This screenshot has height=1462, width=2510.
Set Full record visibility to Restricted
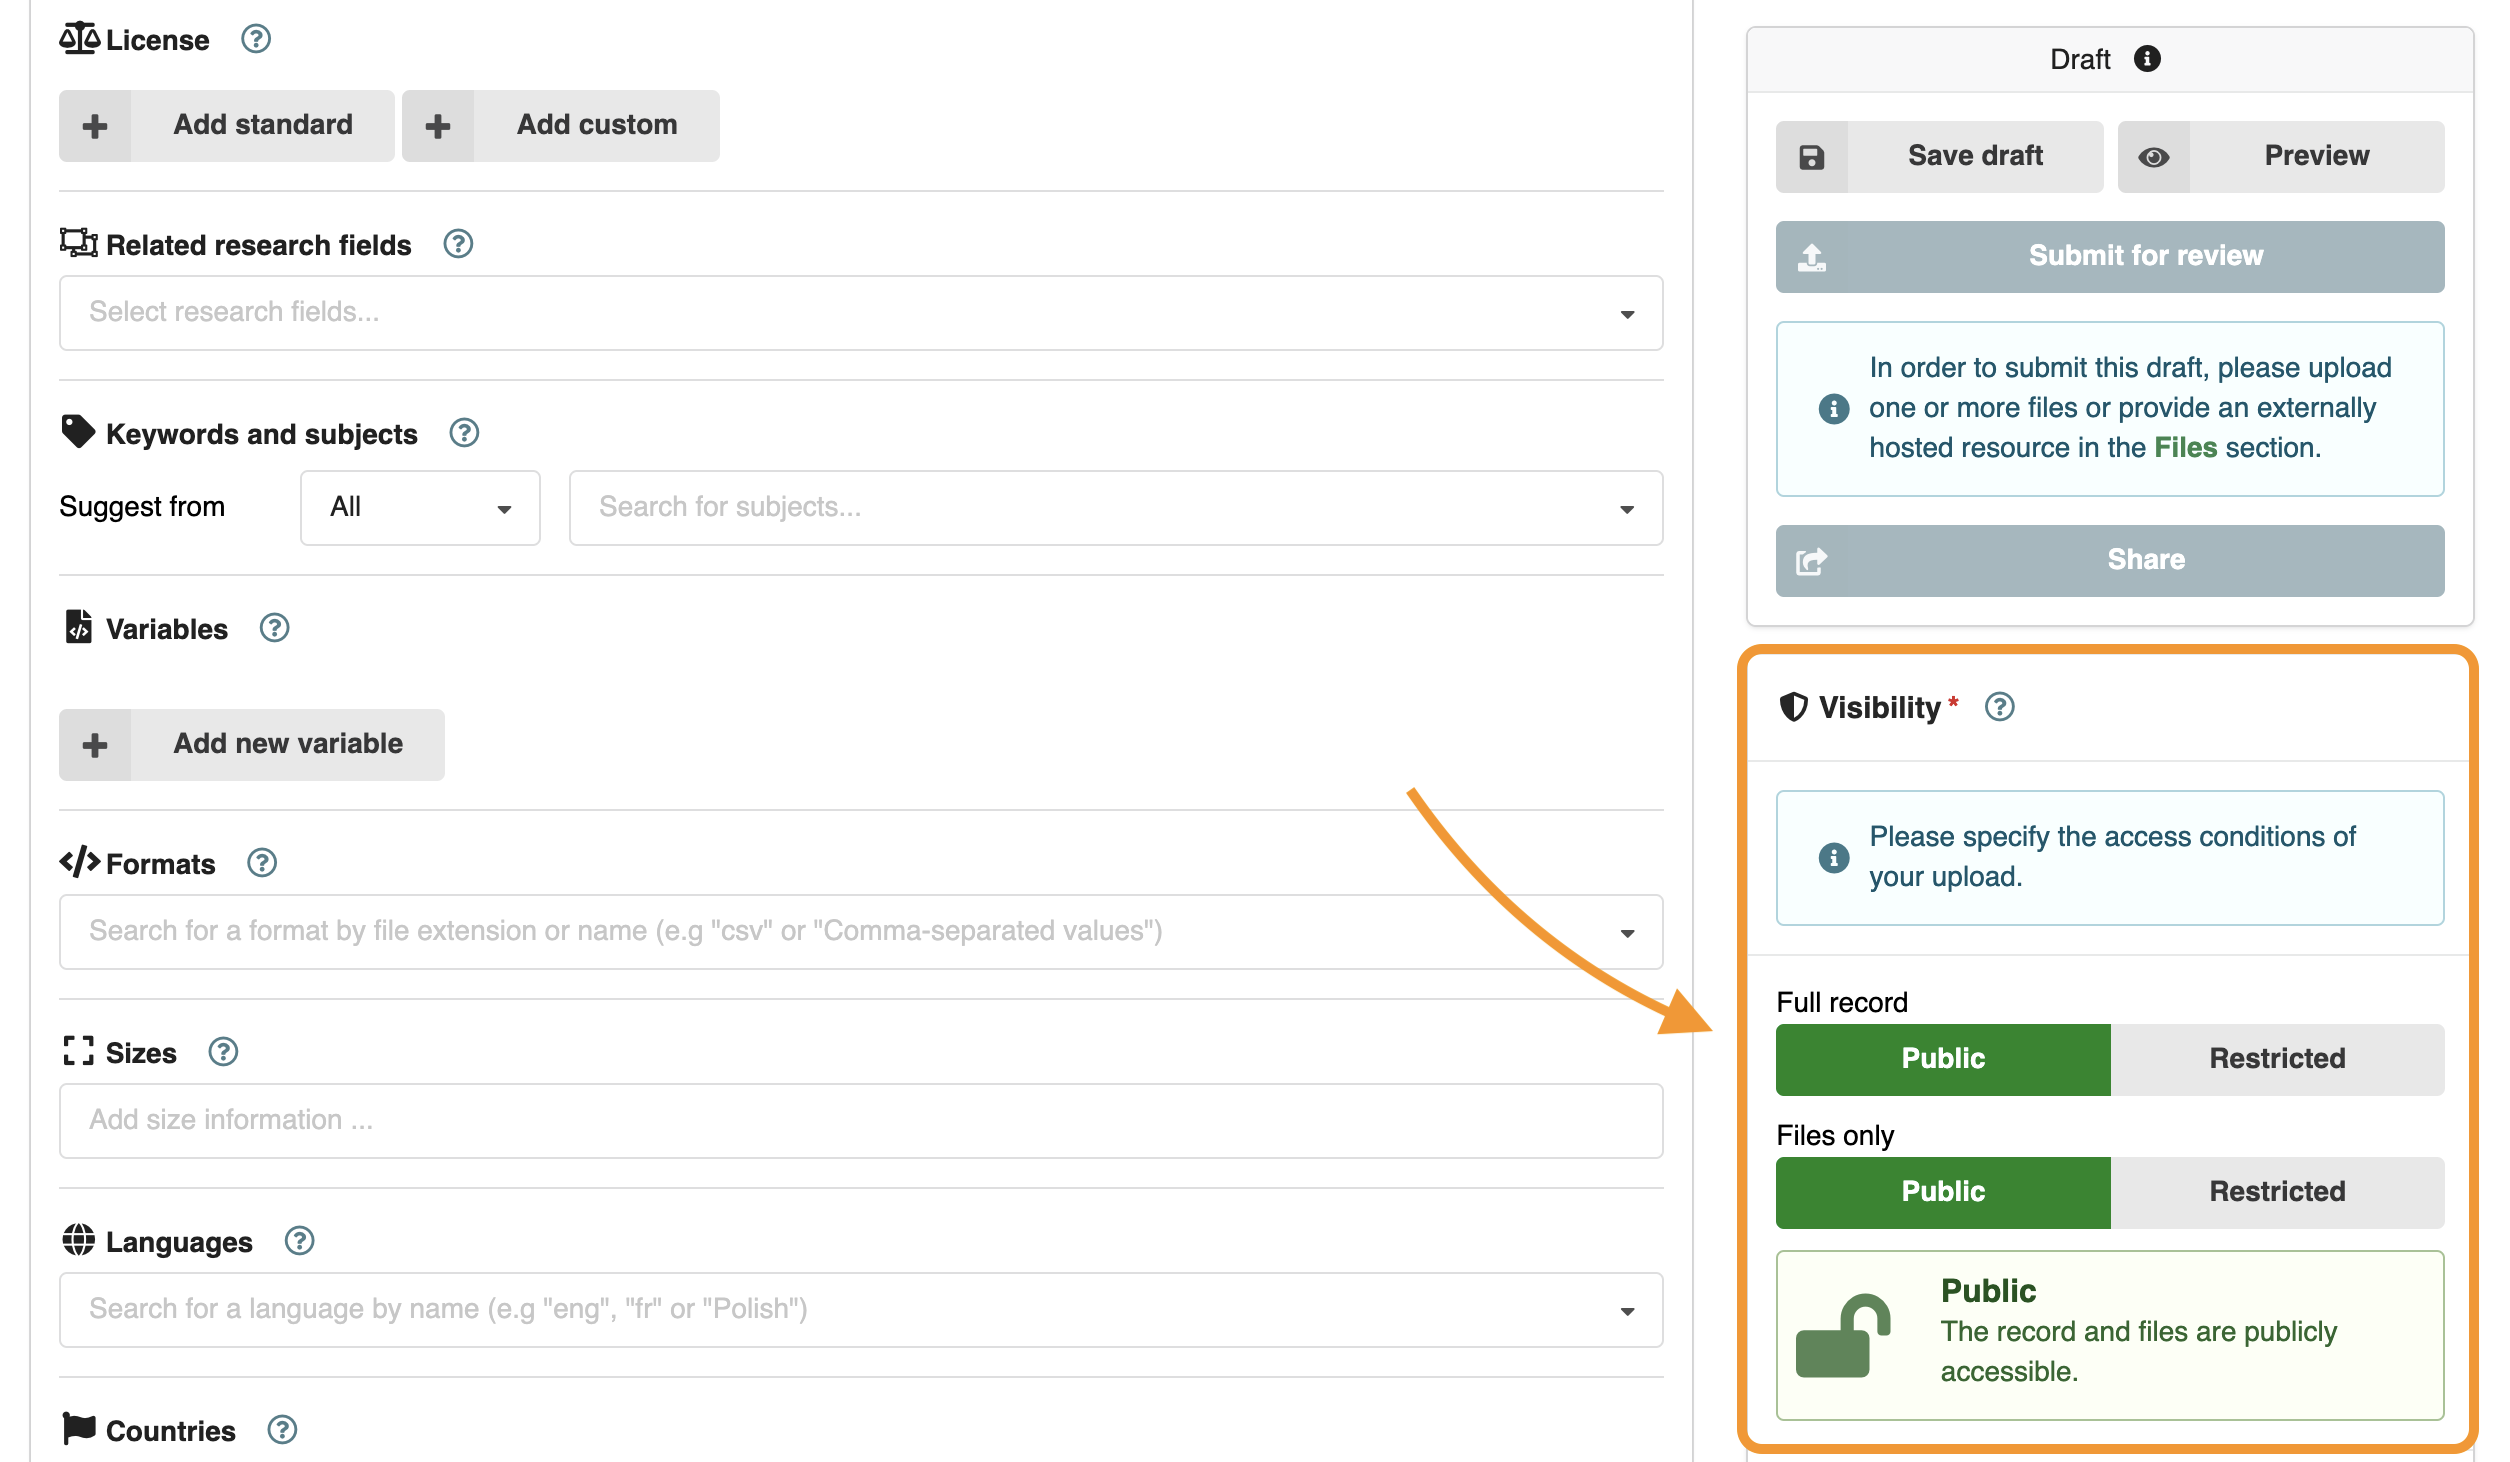click(2277, 1059)
